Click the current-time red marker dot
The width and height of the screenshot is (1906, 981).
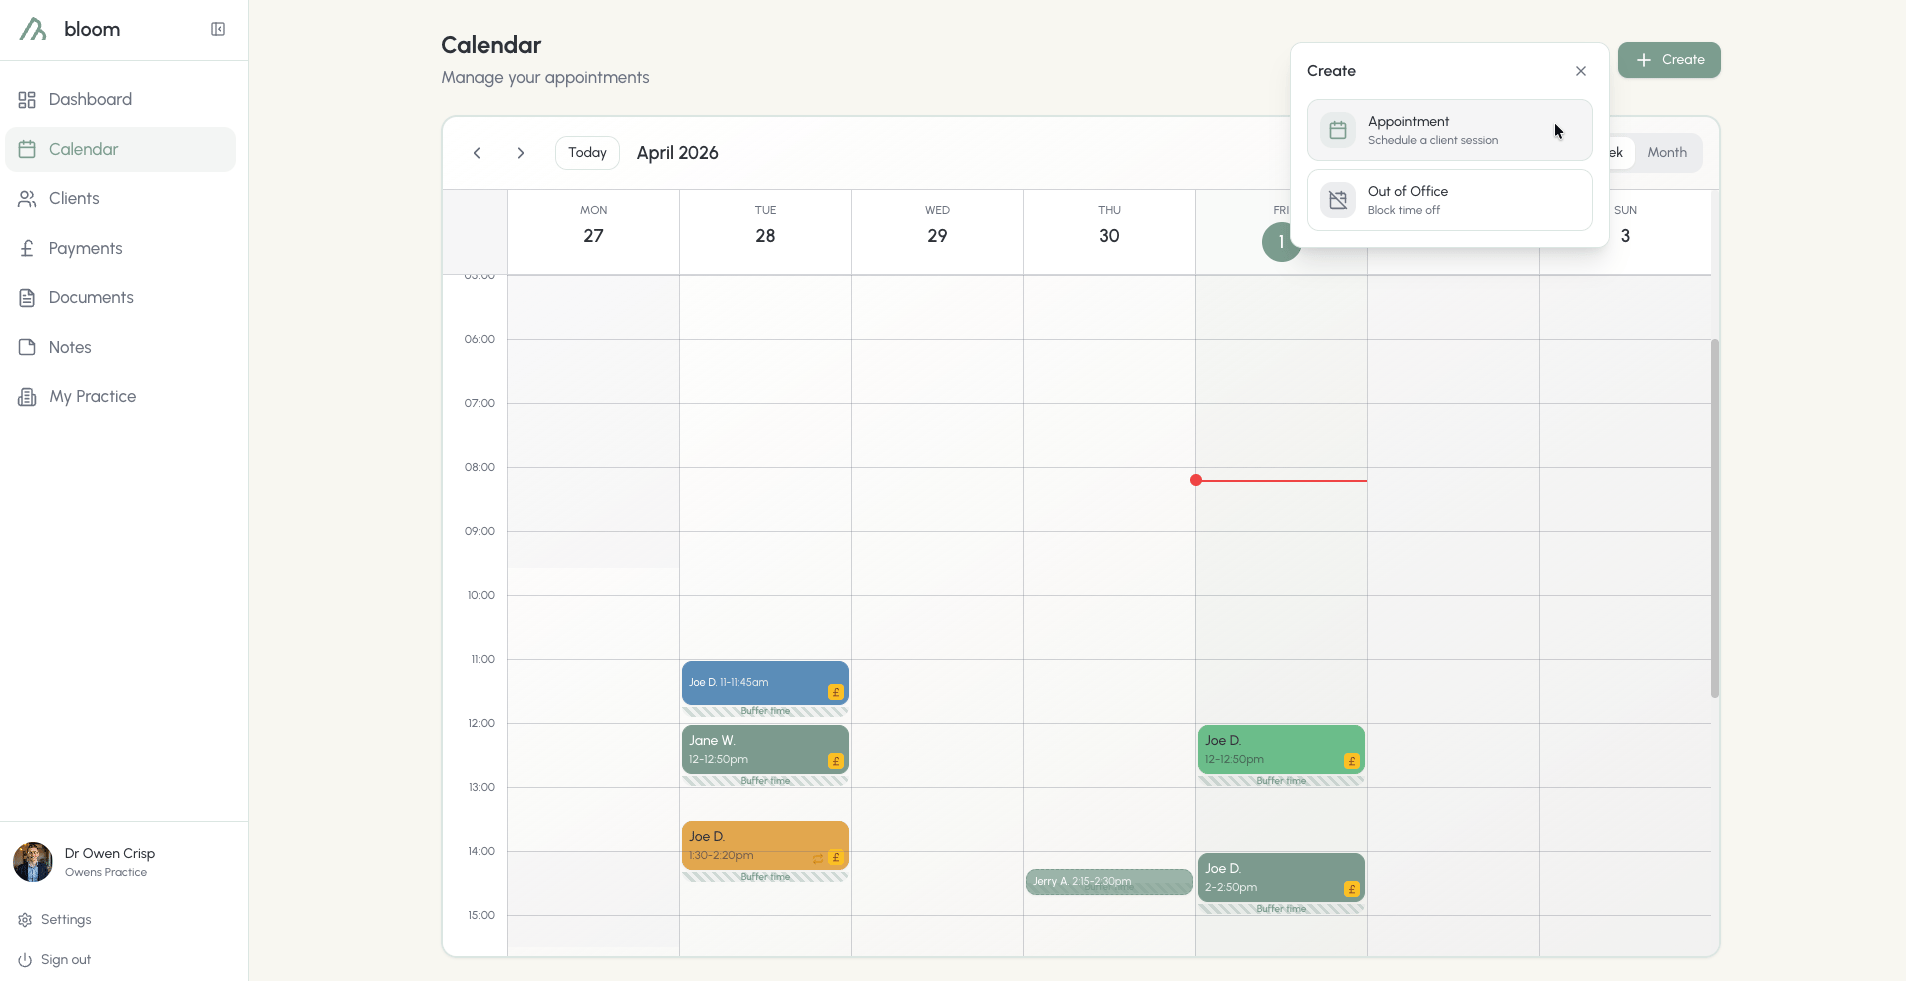tap(1196, 481)
